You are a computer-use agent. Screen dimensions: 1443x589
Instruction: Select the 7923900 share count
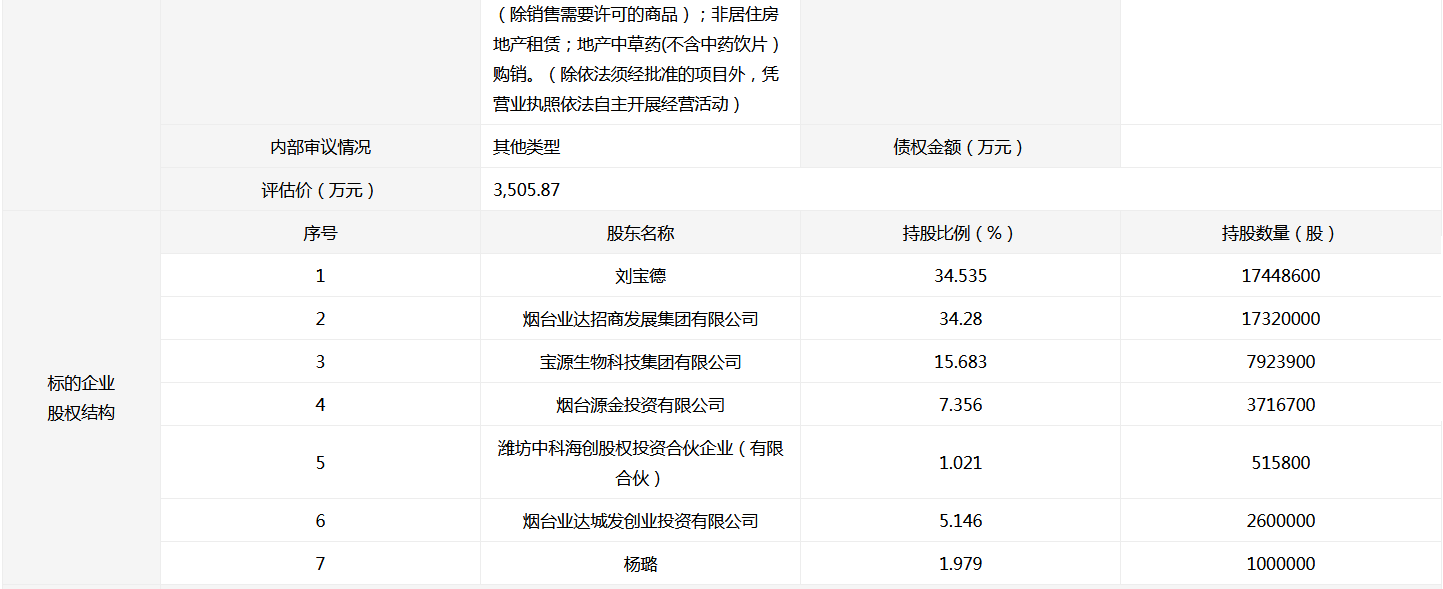1281,362
